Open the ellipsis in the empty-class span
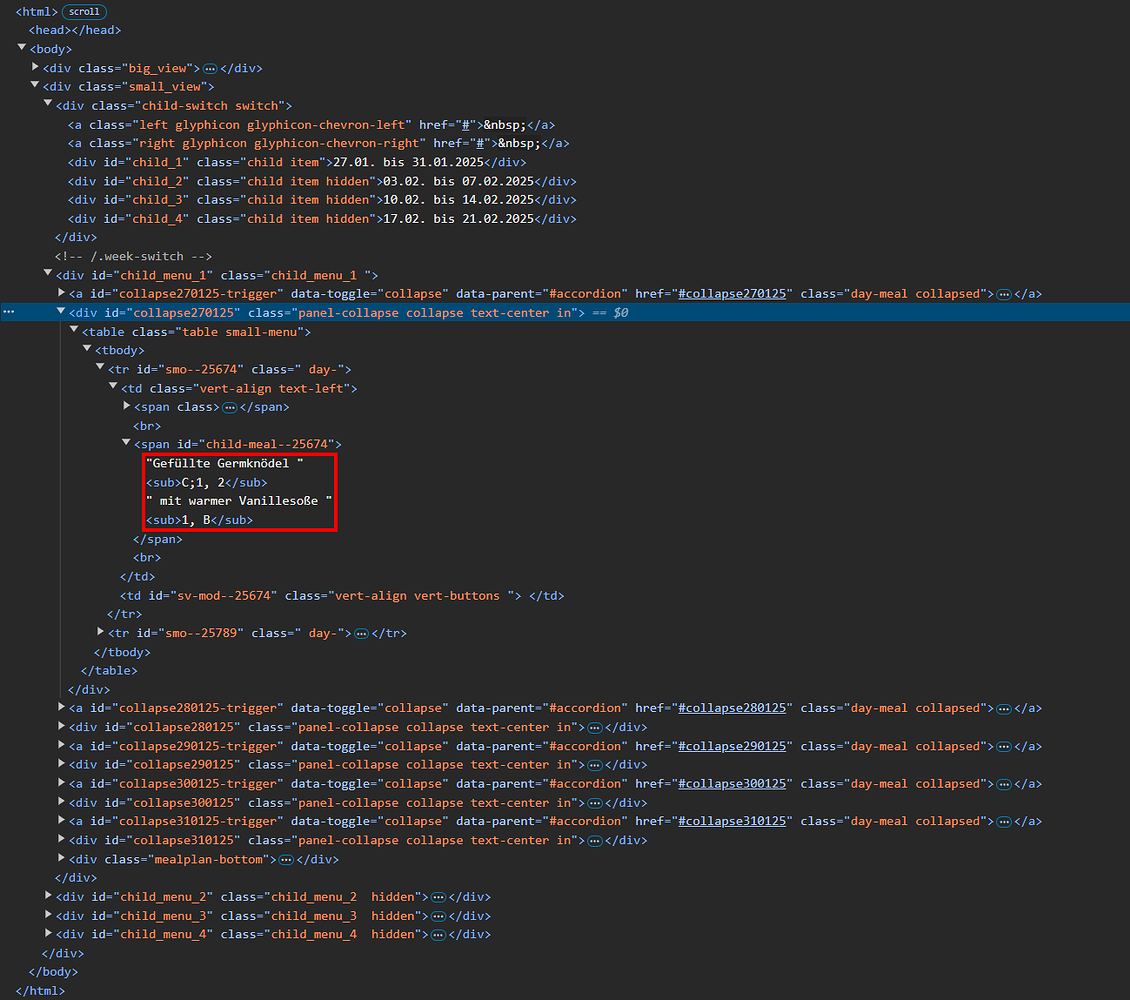1130x1000 pixels. point(229,406)
